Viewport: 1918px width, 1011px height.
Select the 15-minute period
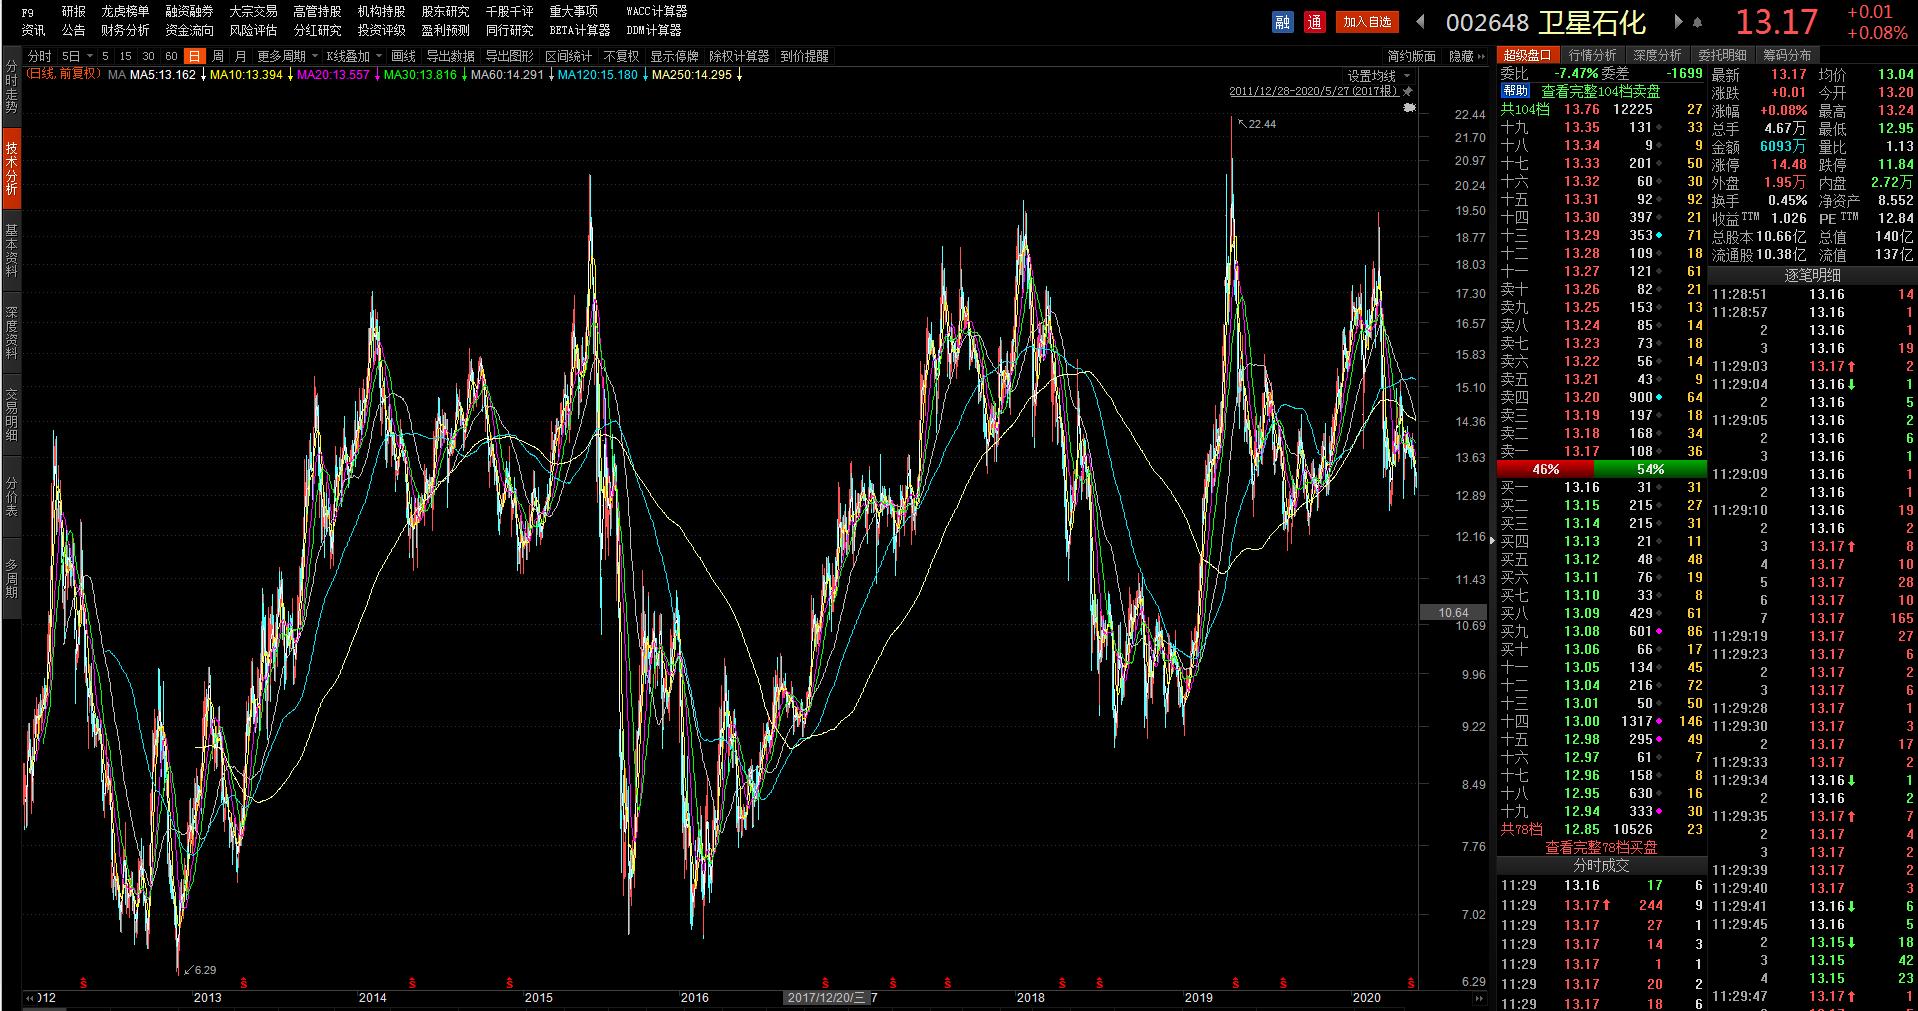click(126, 56)
